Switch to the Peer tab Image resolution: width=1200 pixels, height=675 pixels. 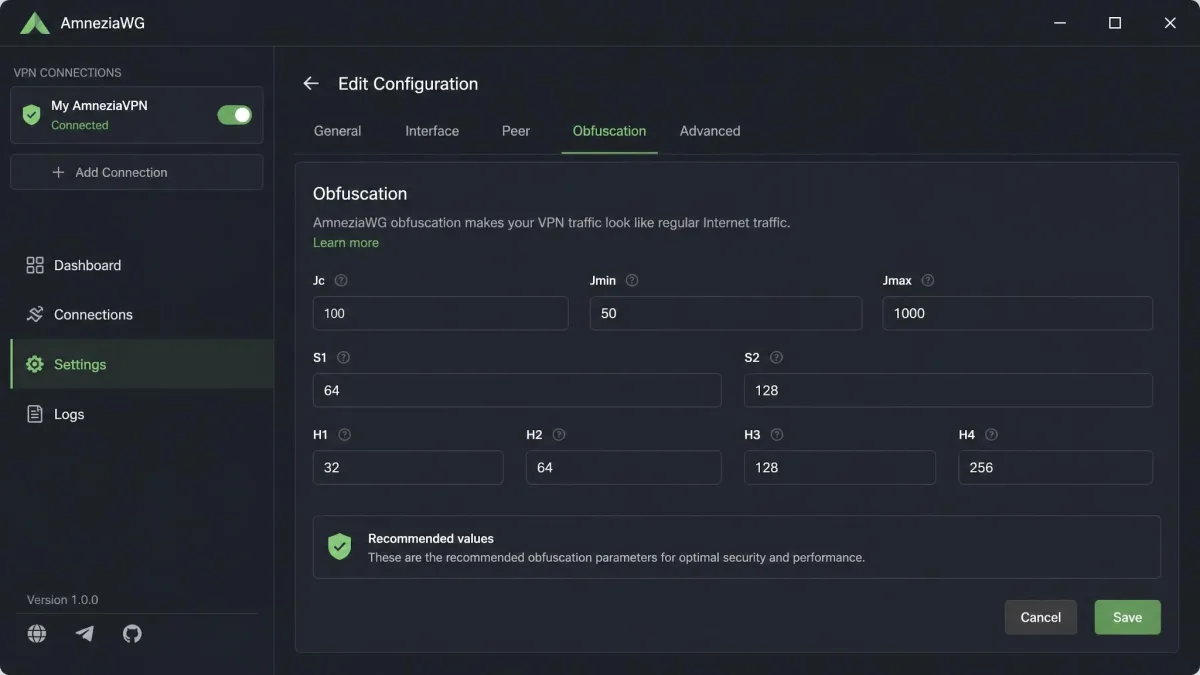(516, 131)
